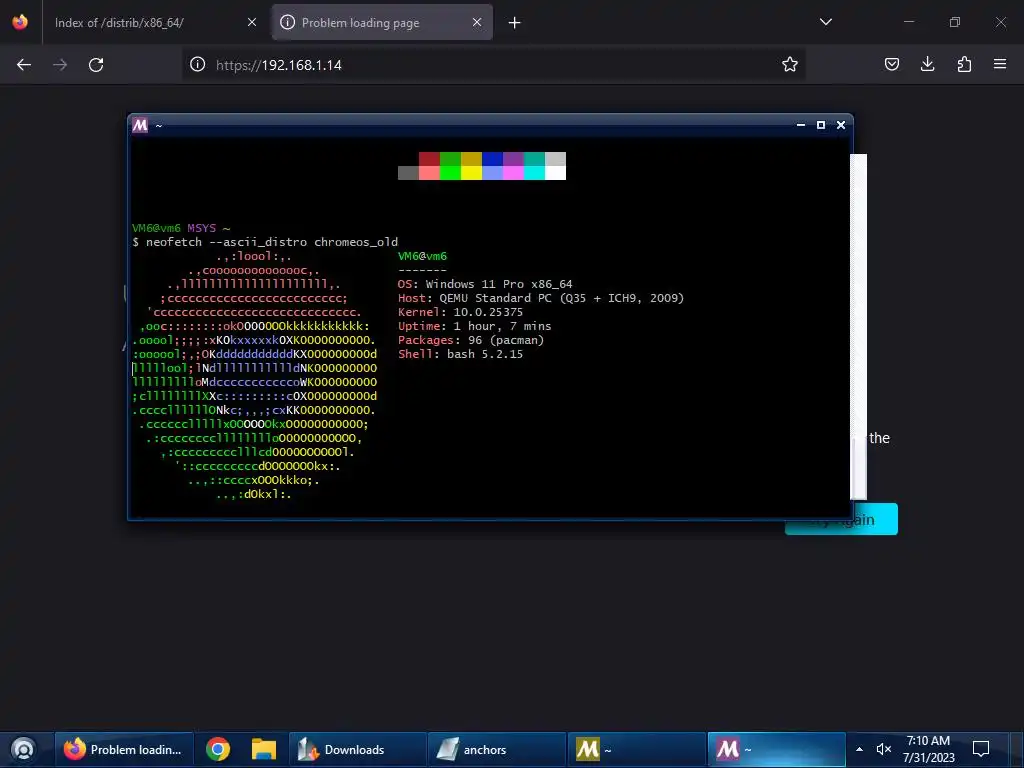Image resolution: width=1024 pixels, height=768 pixels.
Task: Switch to Firefox 'Problem loadin...' taskbar item
Action: [123, 750]
